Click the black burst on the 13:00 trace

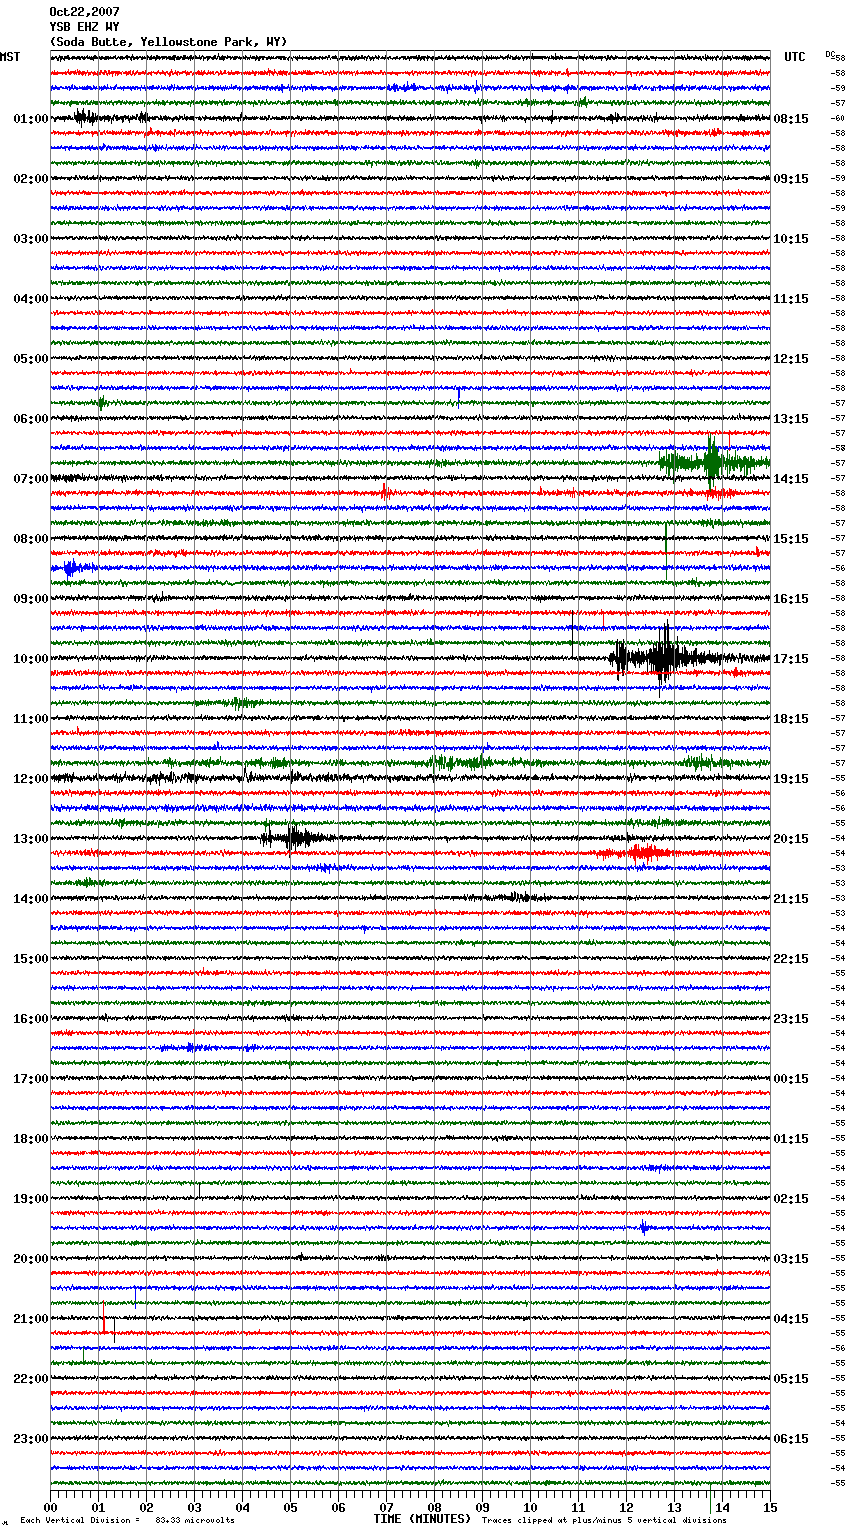coord(292,838)
